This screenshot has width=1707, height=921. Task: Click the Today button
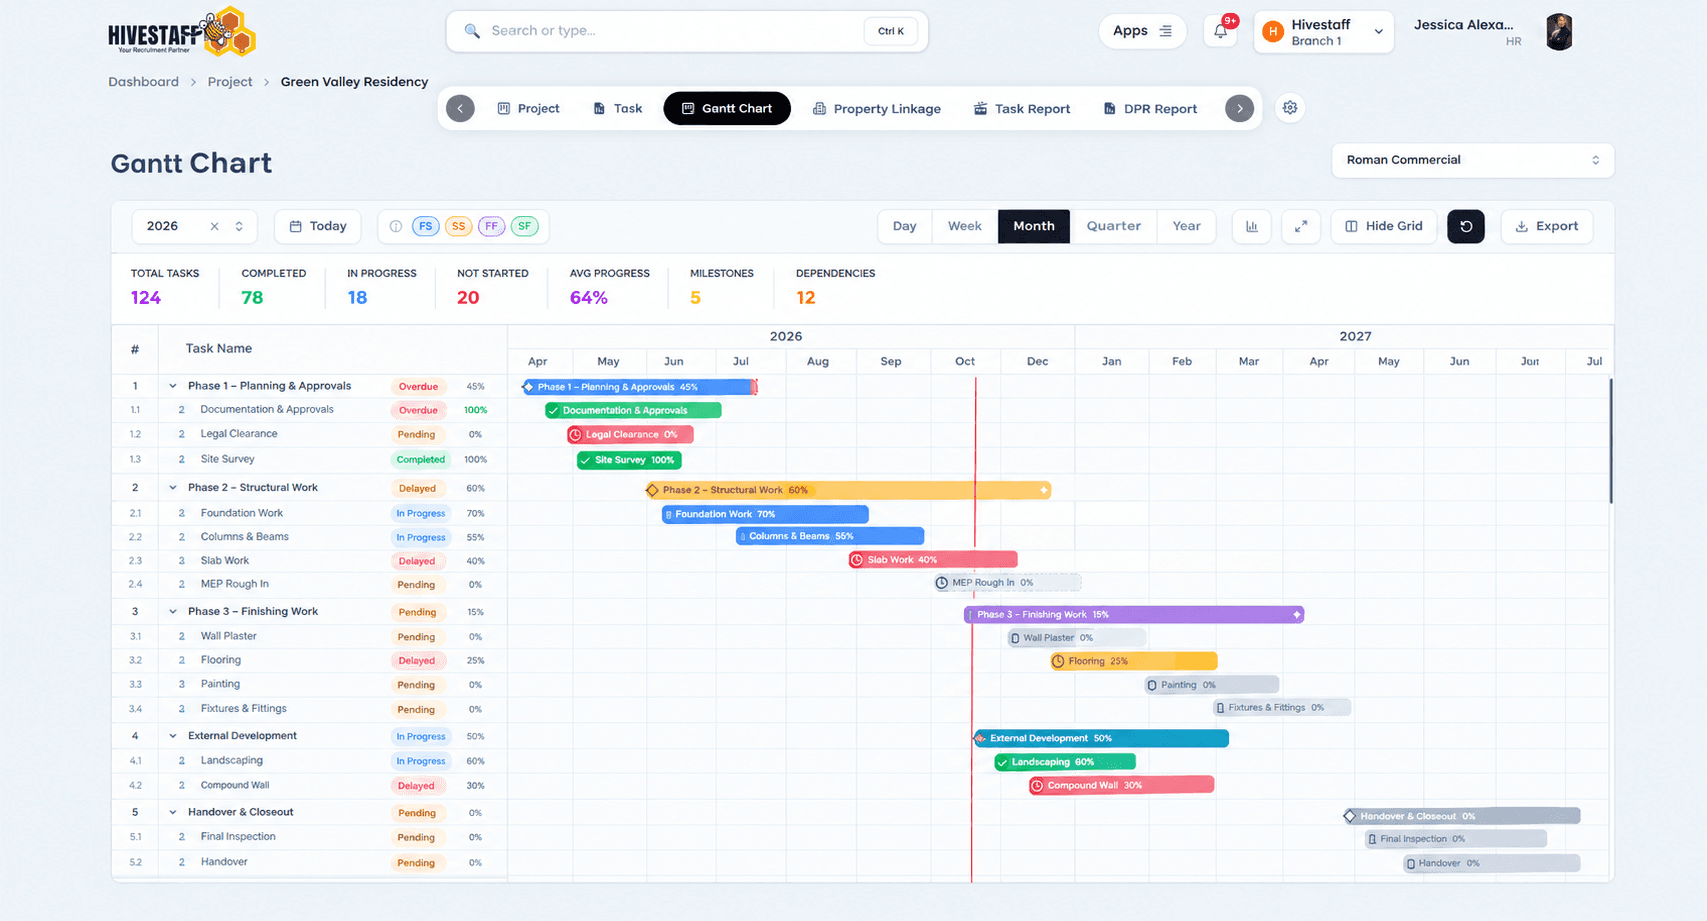tap(318, 226)
